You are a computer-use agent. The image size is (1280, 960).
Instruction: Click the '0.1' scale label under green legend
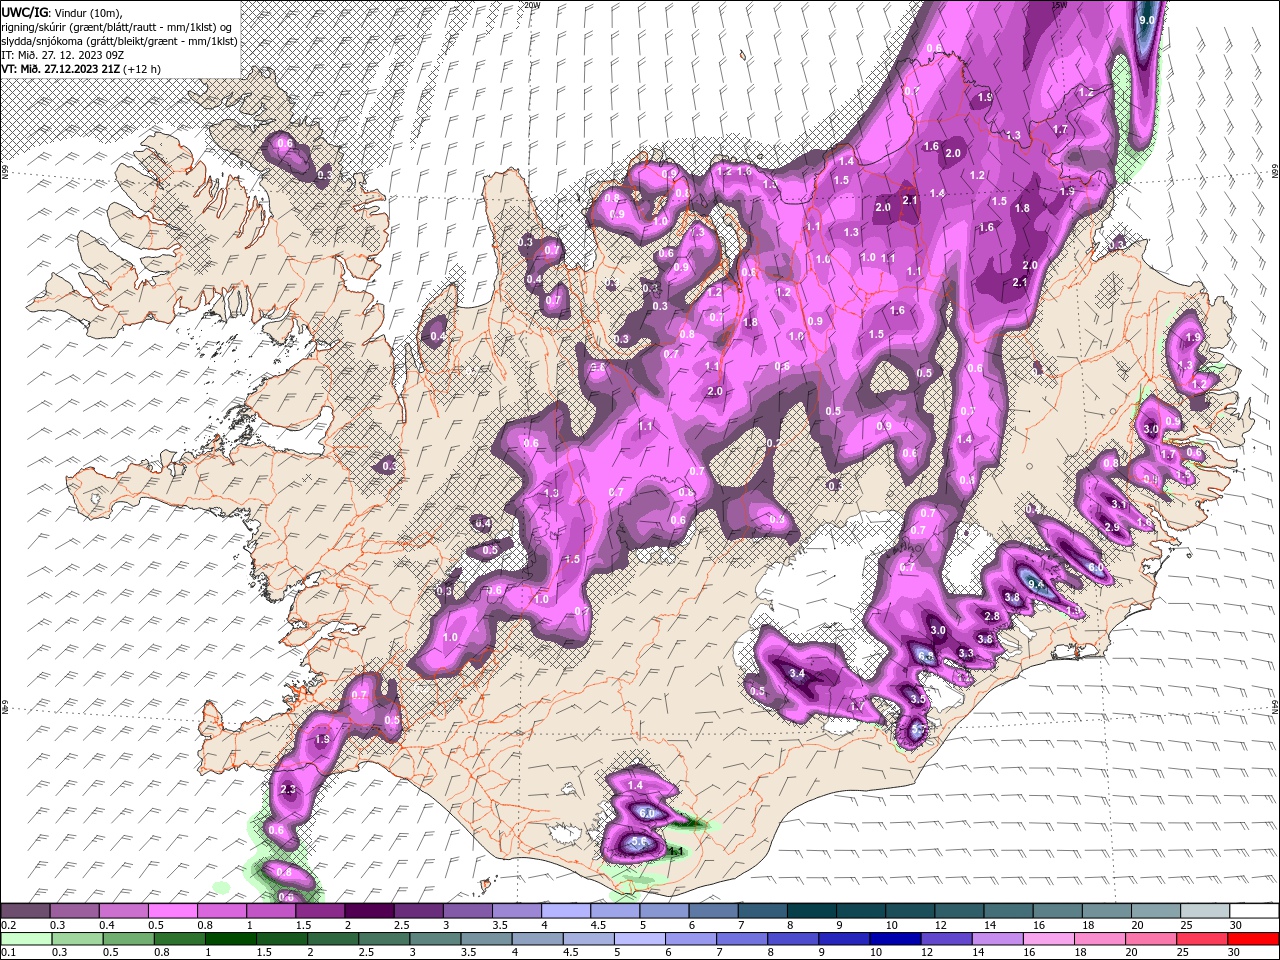(x=7, y=953)
